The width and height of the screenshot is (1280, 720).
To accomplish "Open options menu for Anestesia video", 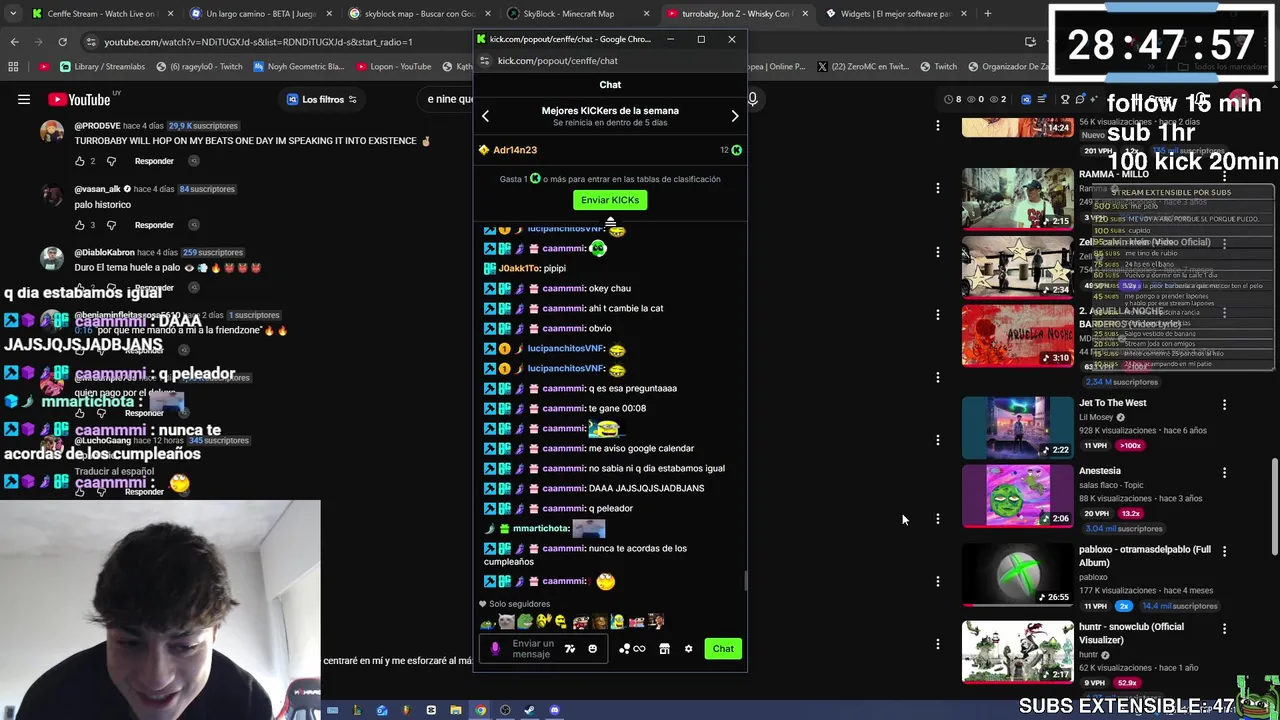I will (1224, 472).
